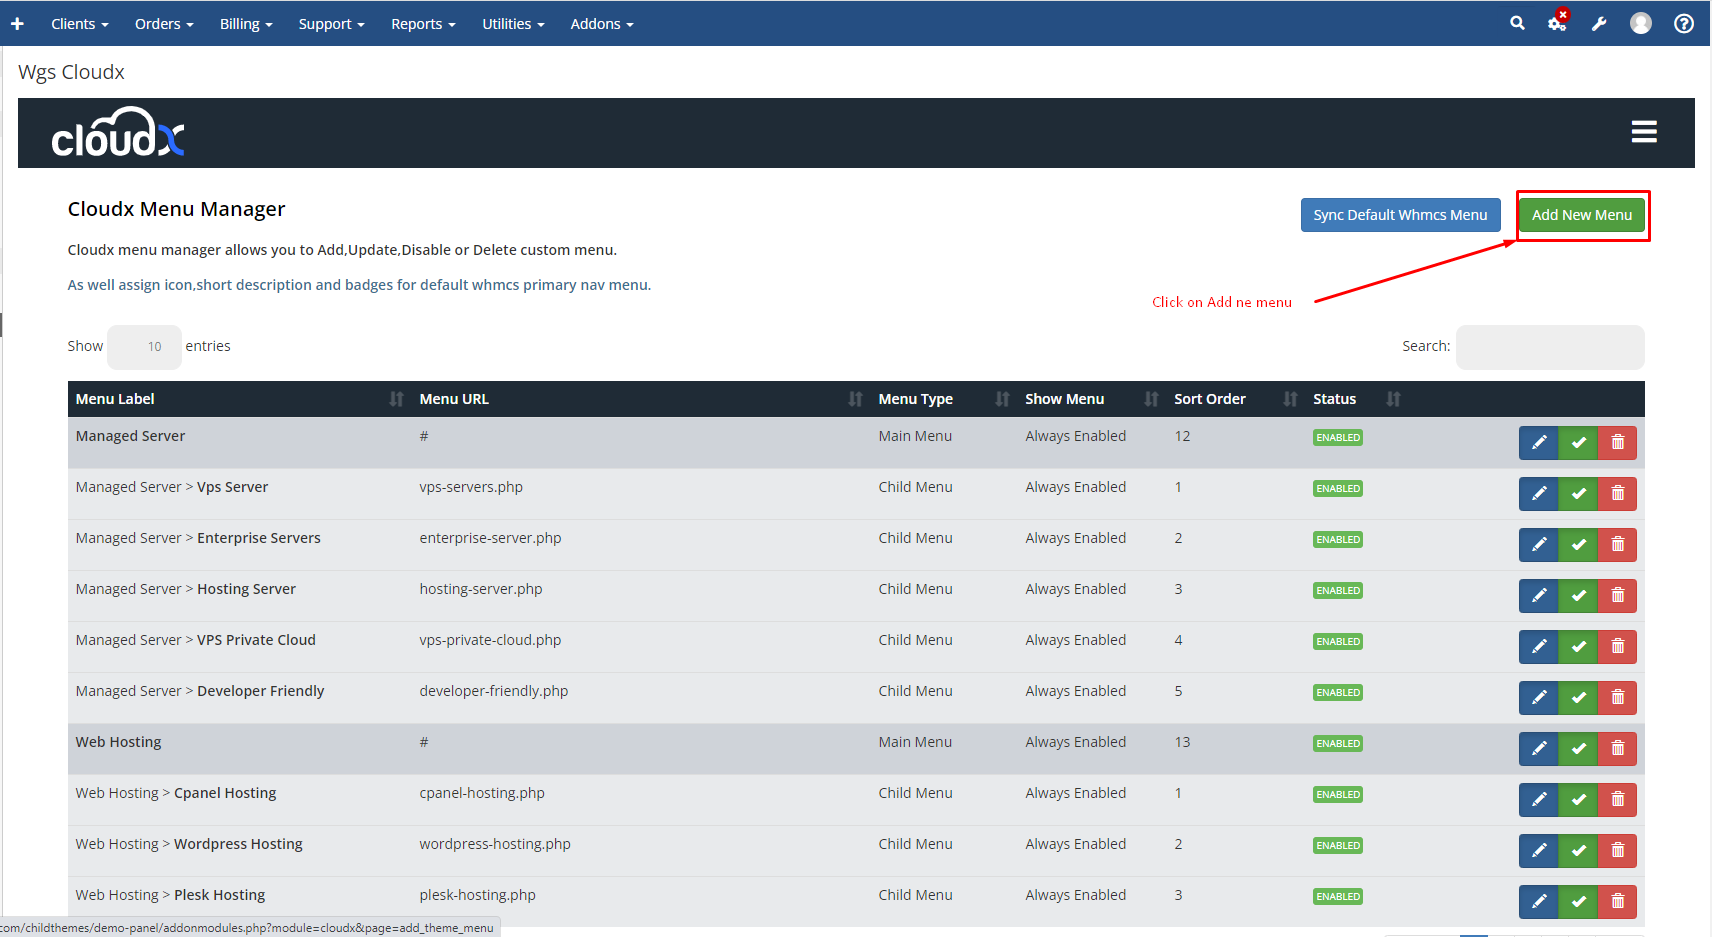Click the cloudx logo
The image size is (1712, 937).
coord(118,133)
